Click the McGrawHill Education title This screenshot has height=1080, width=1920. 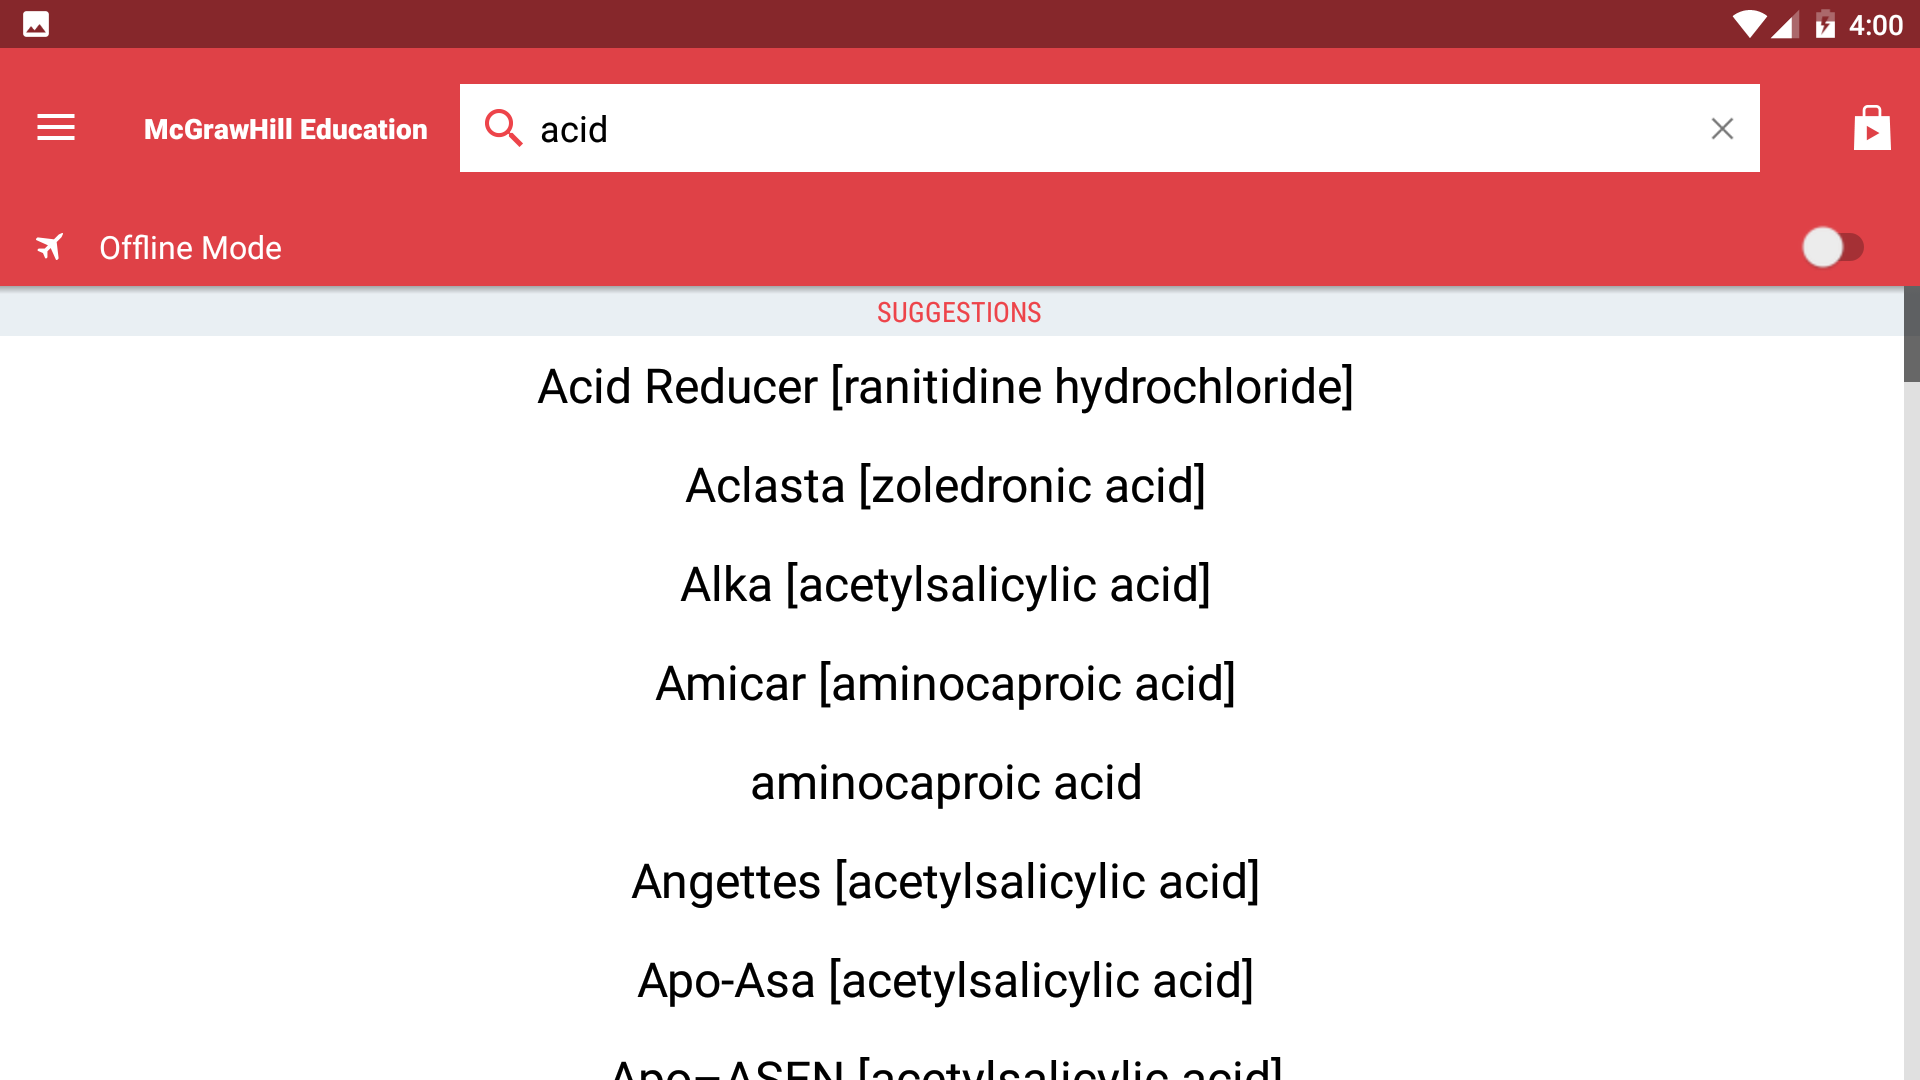[285, 129]
